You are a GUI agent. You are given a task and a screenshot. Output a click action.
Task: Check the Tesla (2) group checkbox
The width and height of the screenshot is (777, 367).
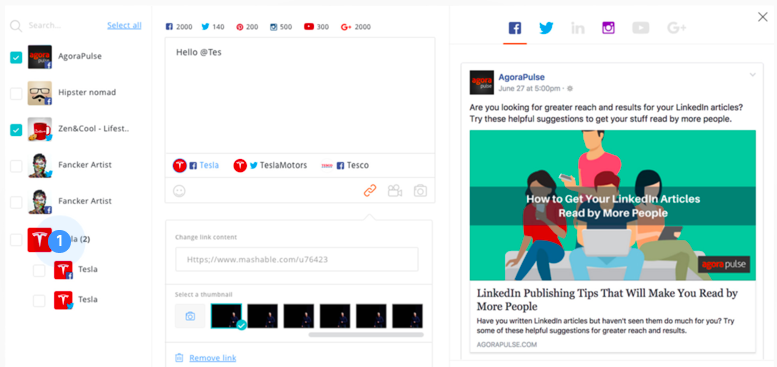click(16, 240)
